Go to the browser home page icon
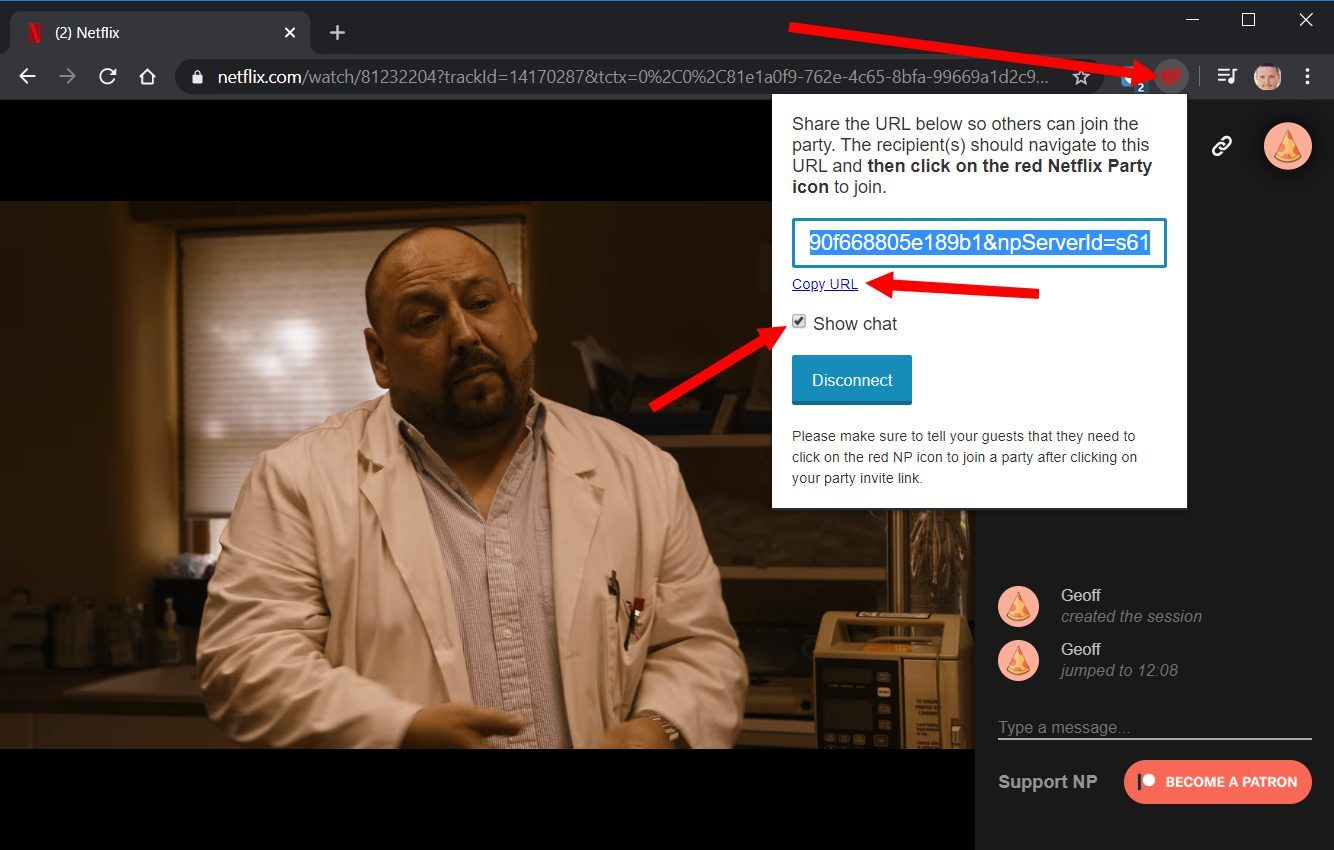The height and width of the screenshot is (850, 1334). [147, 77]
